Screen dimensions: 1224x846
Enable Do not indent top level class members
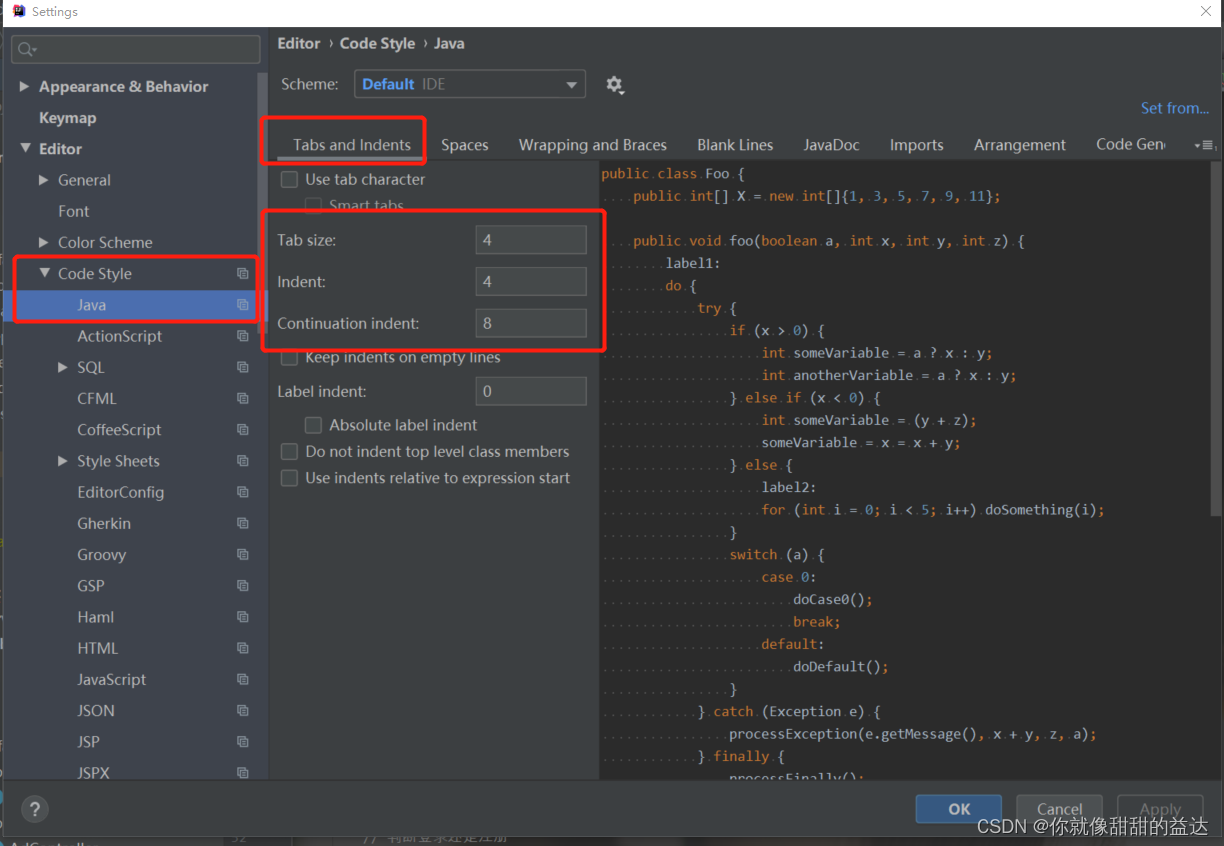[289, 452]
